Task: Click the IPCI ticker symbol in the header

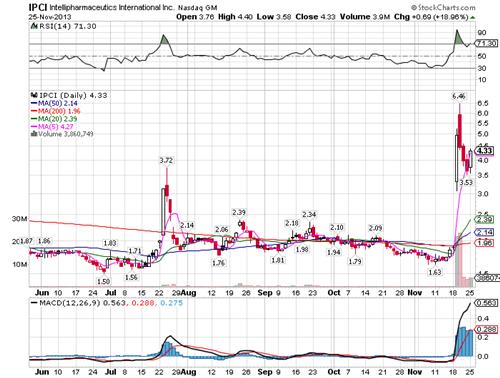Action: coord(38,7)
